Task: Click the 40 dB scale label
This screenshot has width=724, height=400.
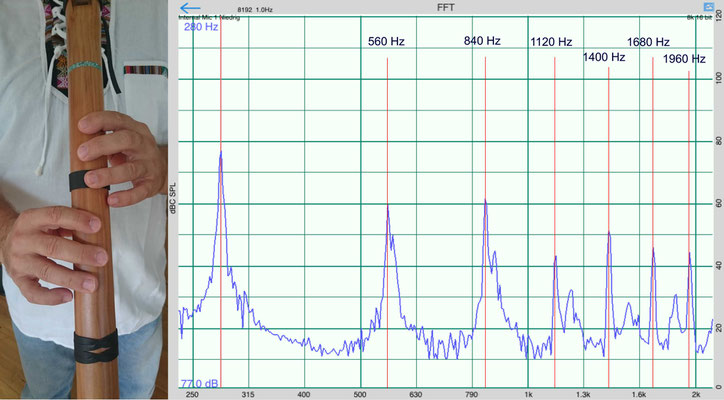Action: click(718, 266)
